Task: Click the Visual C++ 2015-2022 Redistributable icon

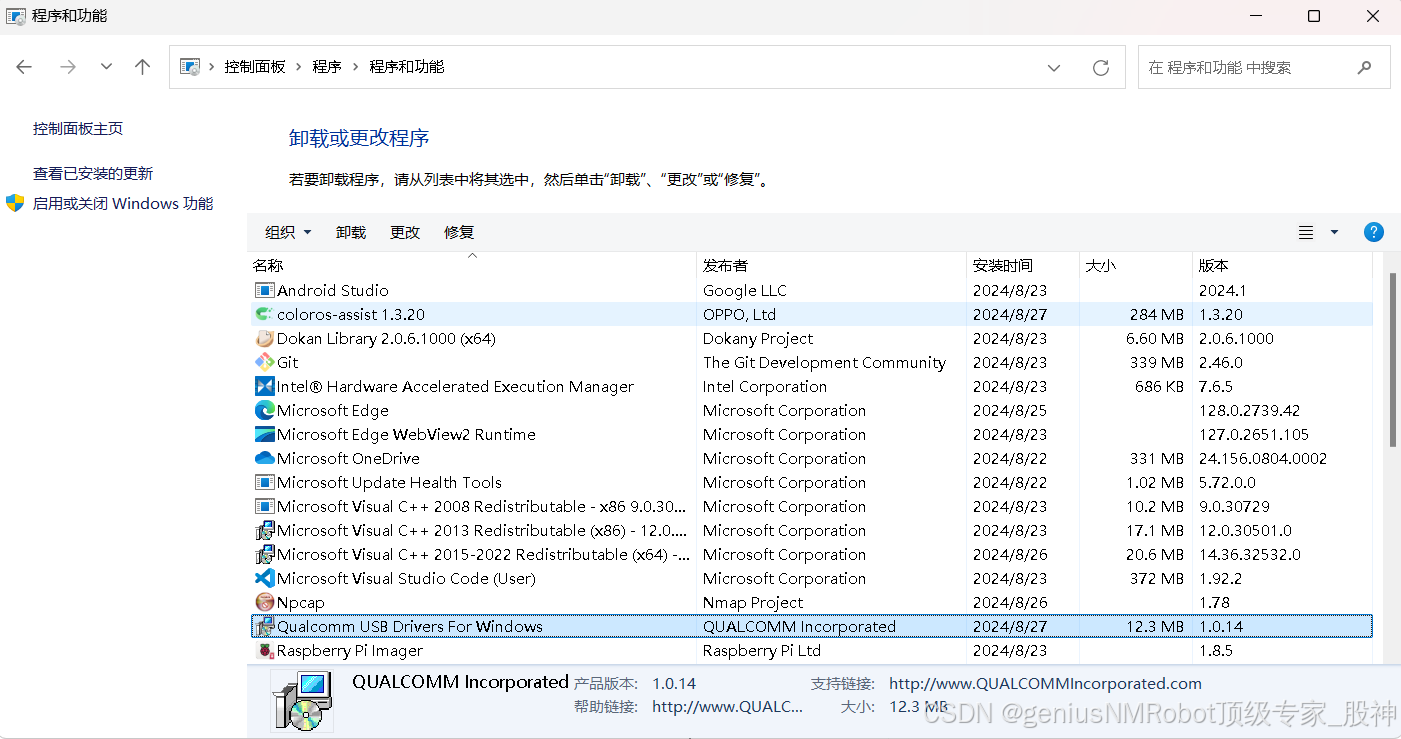Action: click(264, 554)
